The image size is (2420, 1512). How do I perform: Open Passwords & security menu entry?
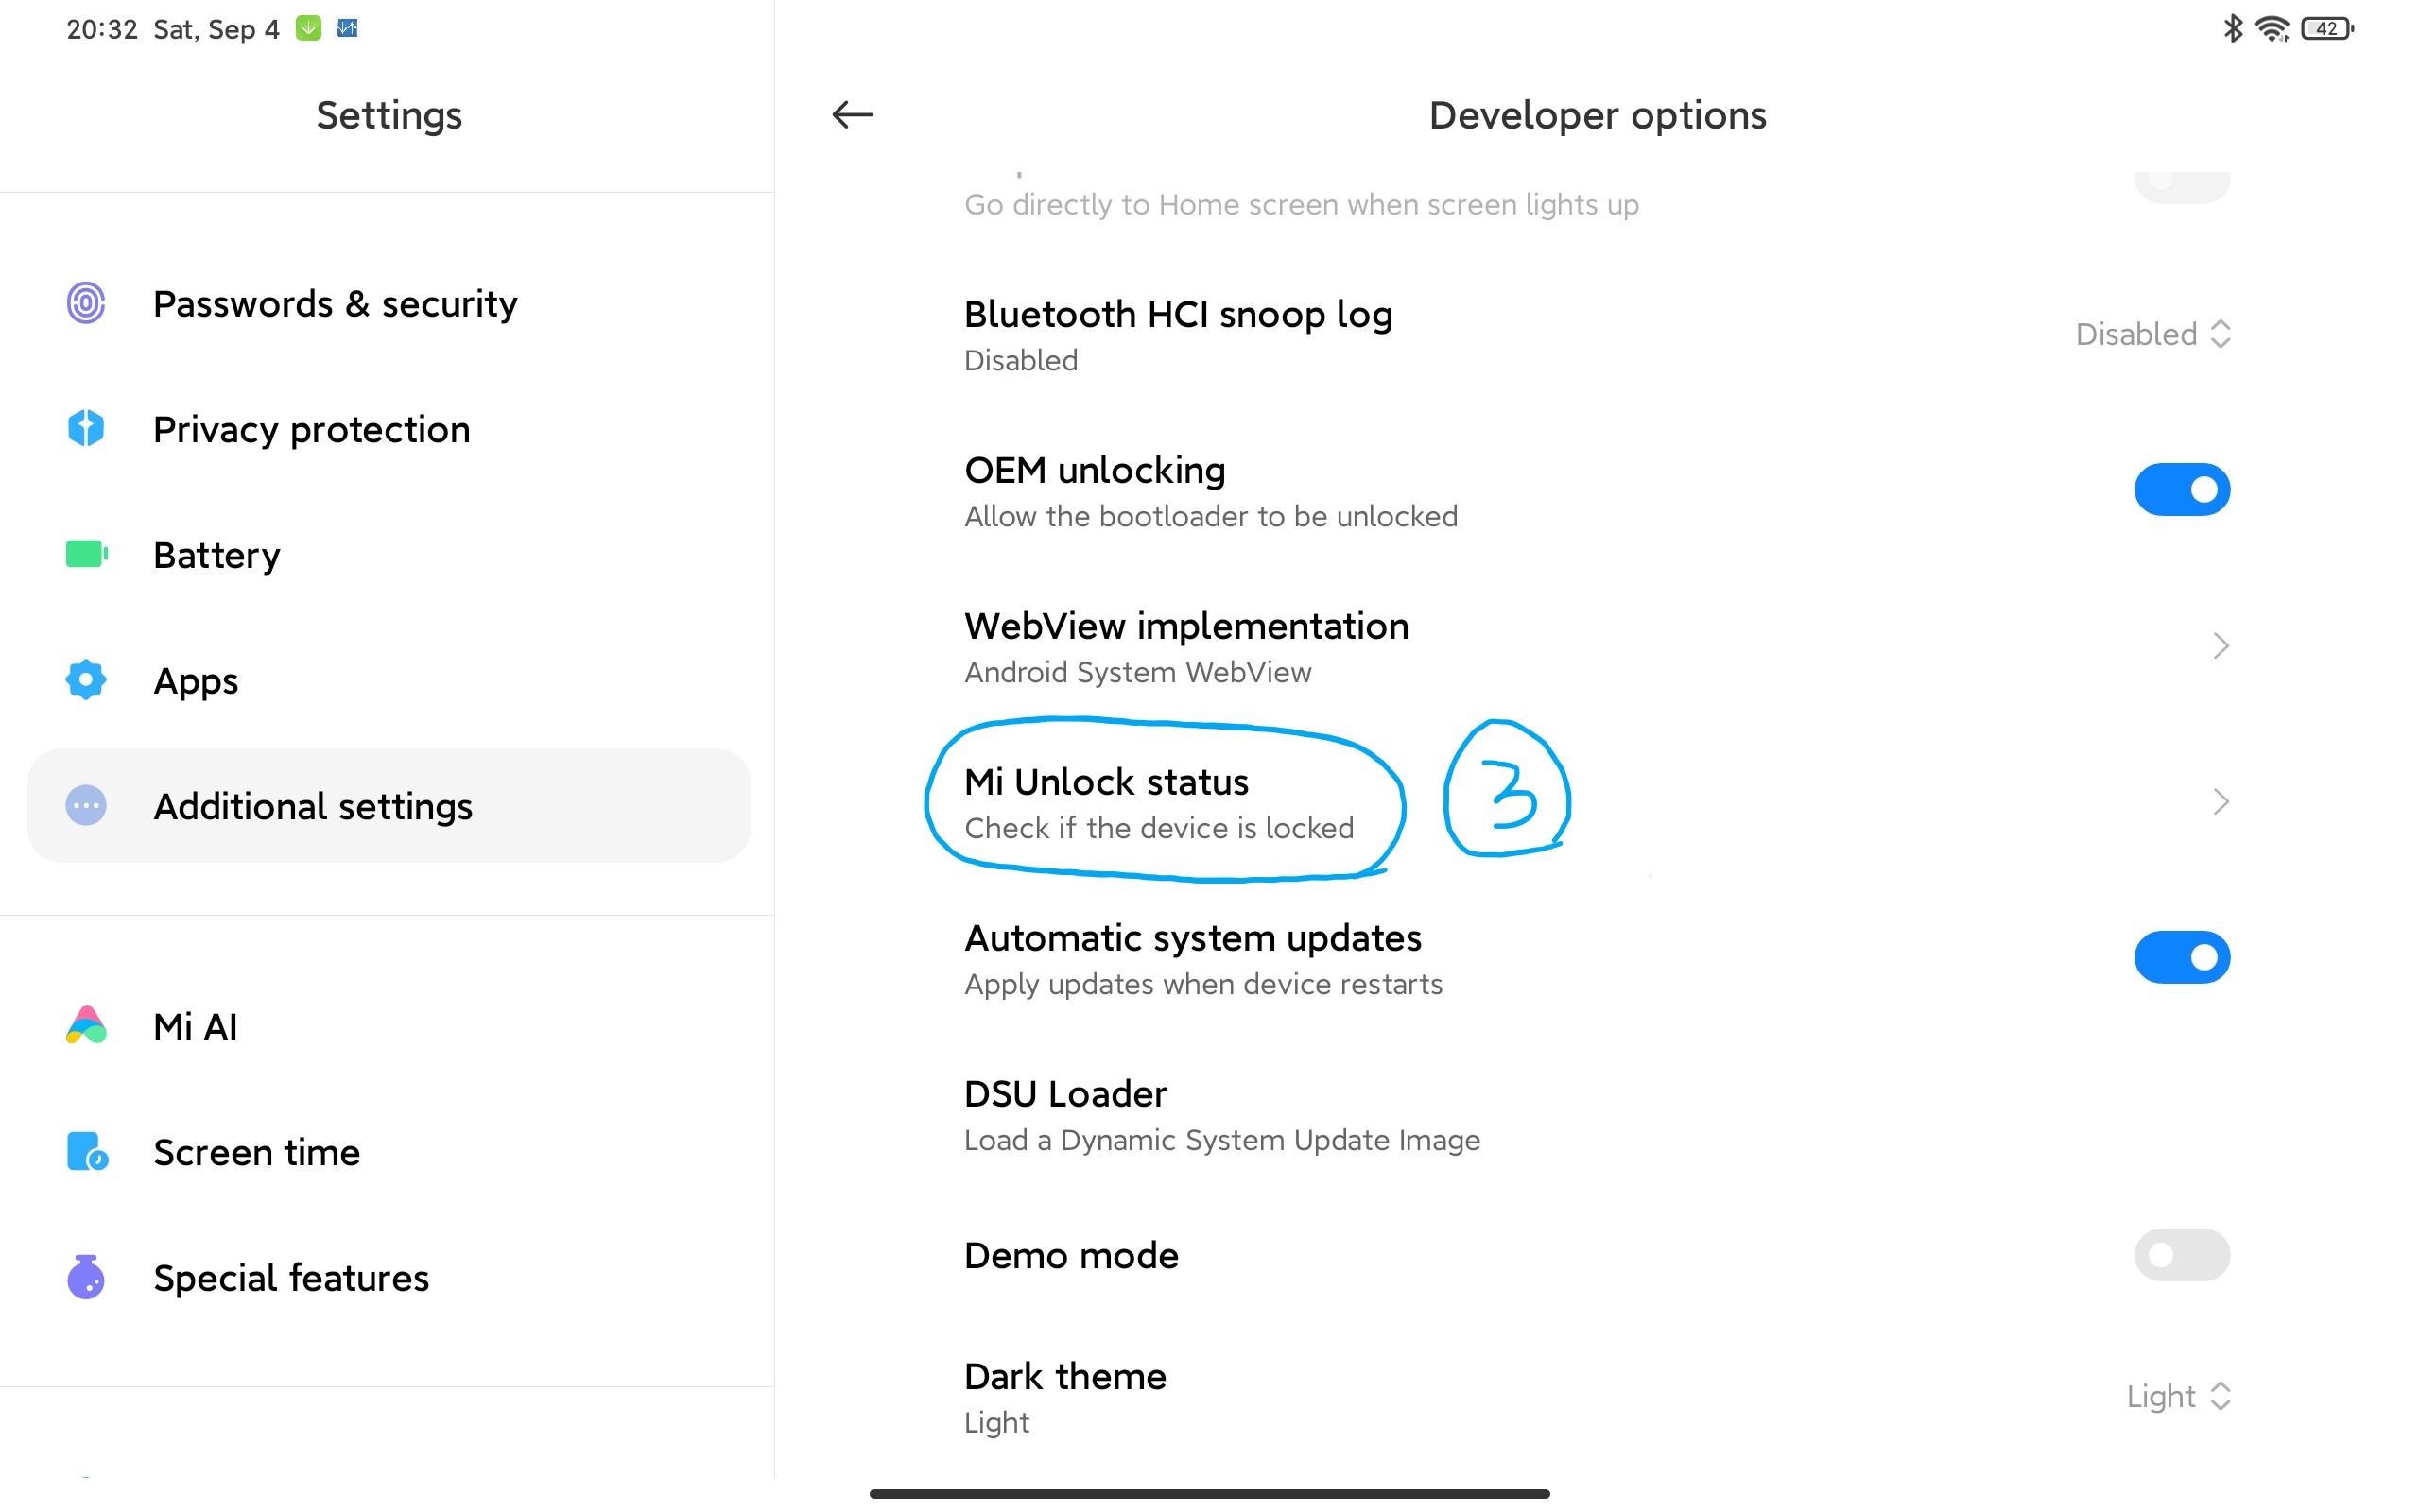coord(334,304)
